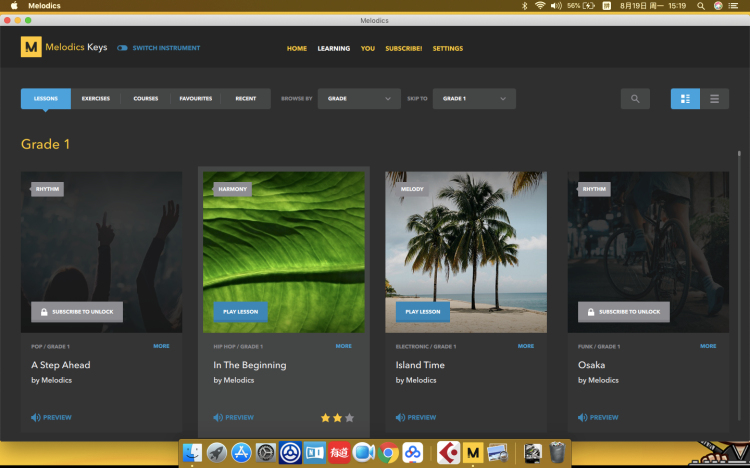Go to the Courses tab
750x468 pixels.
(x=146, y=99)
